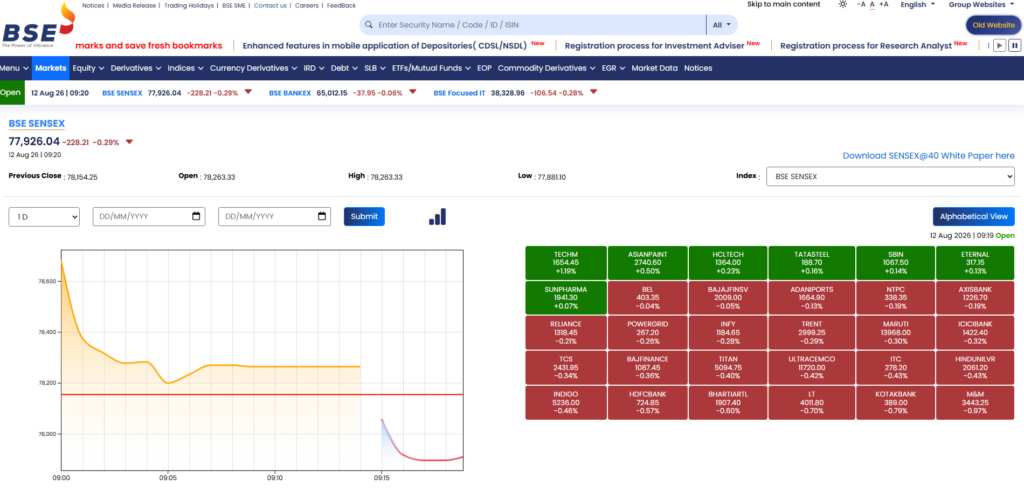Expand the Derivatives menu
The height and width of the screenshot is (492, 1024).
tap(136, 68)
